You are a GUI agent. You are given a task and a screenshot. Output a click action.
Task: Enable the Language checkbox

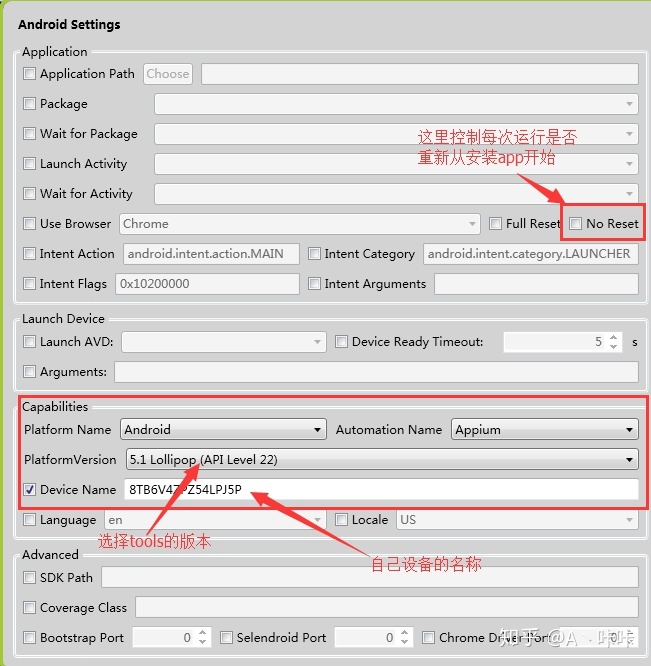29,519
